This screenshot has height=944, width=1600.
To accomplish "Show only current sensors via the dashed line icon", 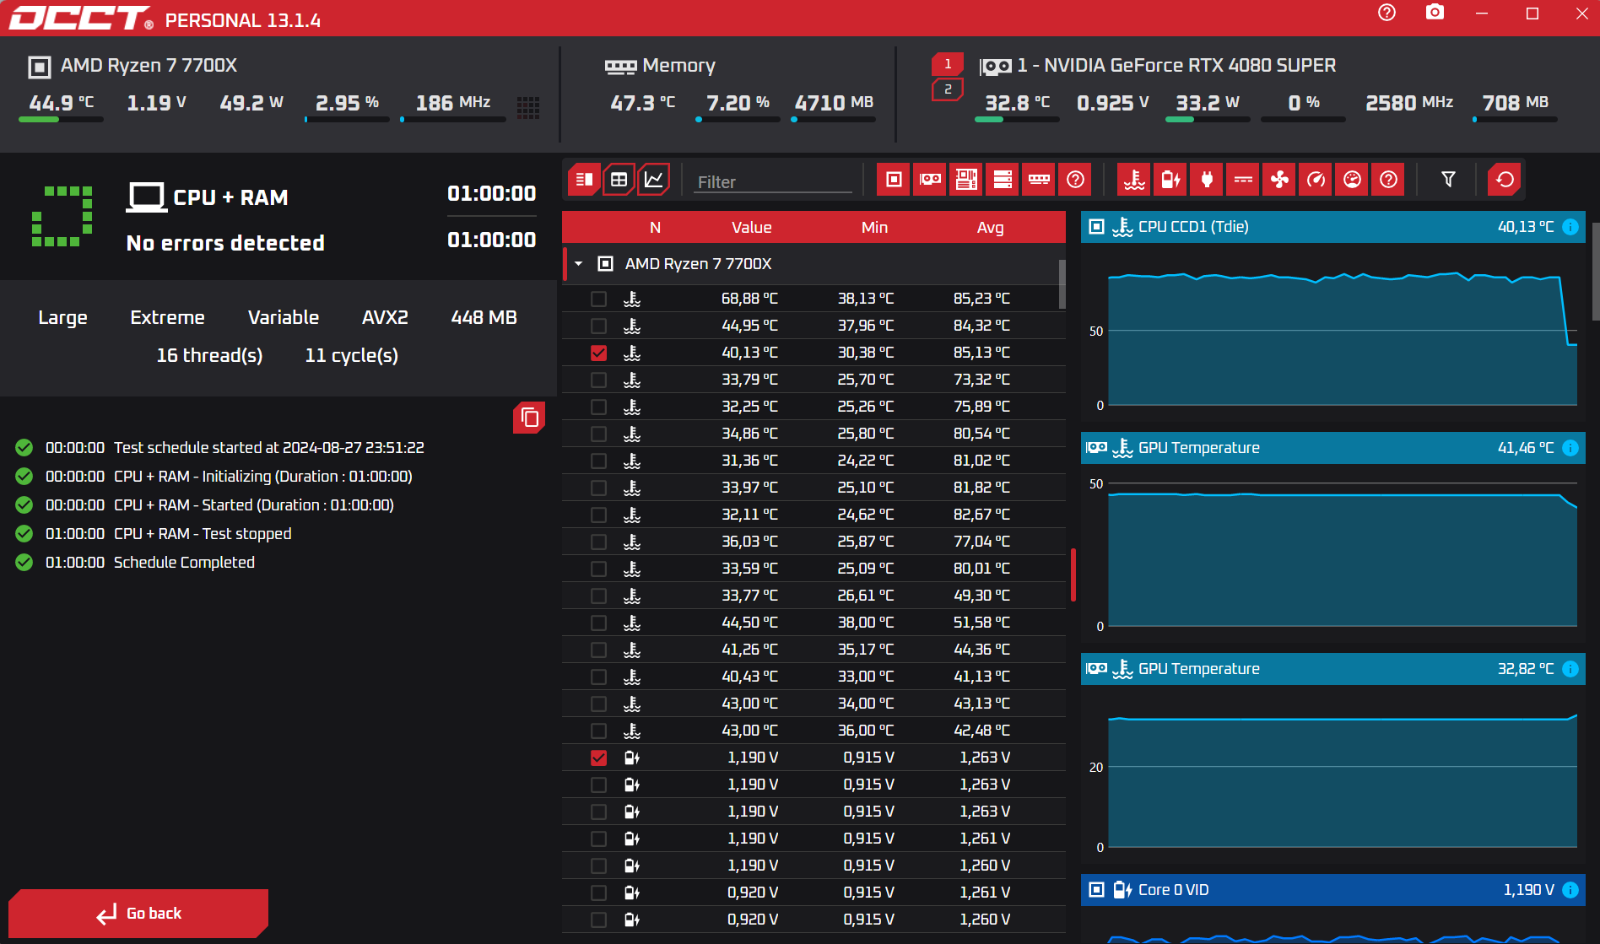I will coord(1243,179).
